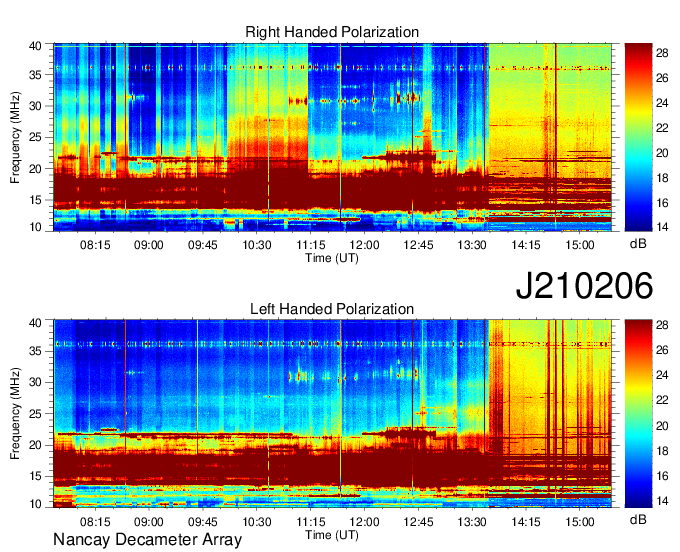The height and width of the screenshot is (552, 680).
Task: Click the 12:45 time tick of Right Handed plot
Action: pyautogui.click(x=418, y=245)
